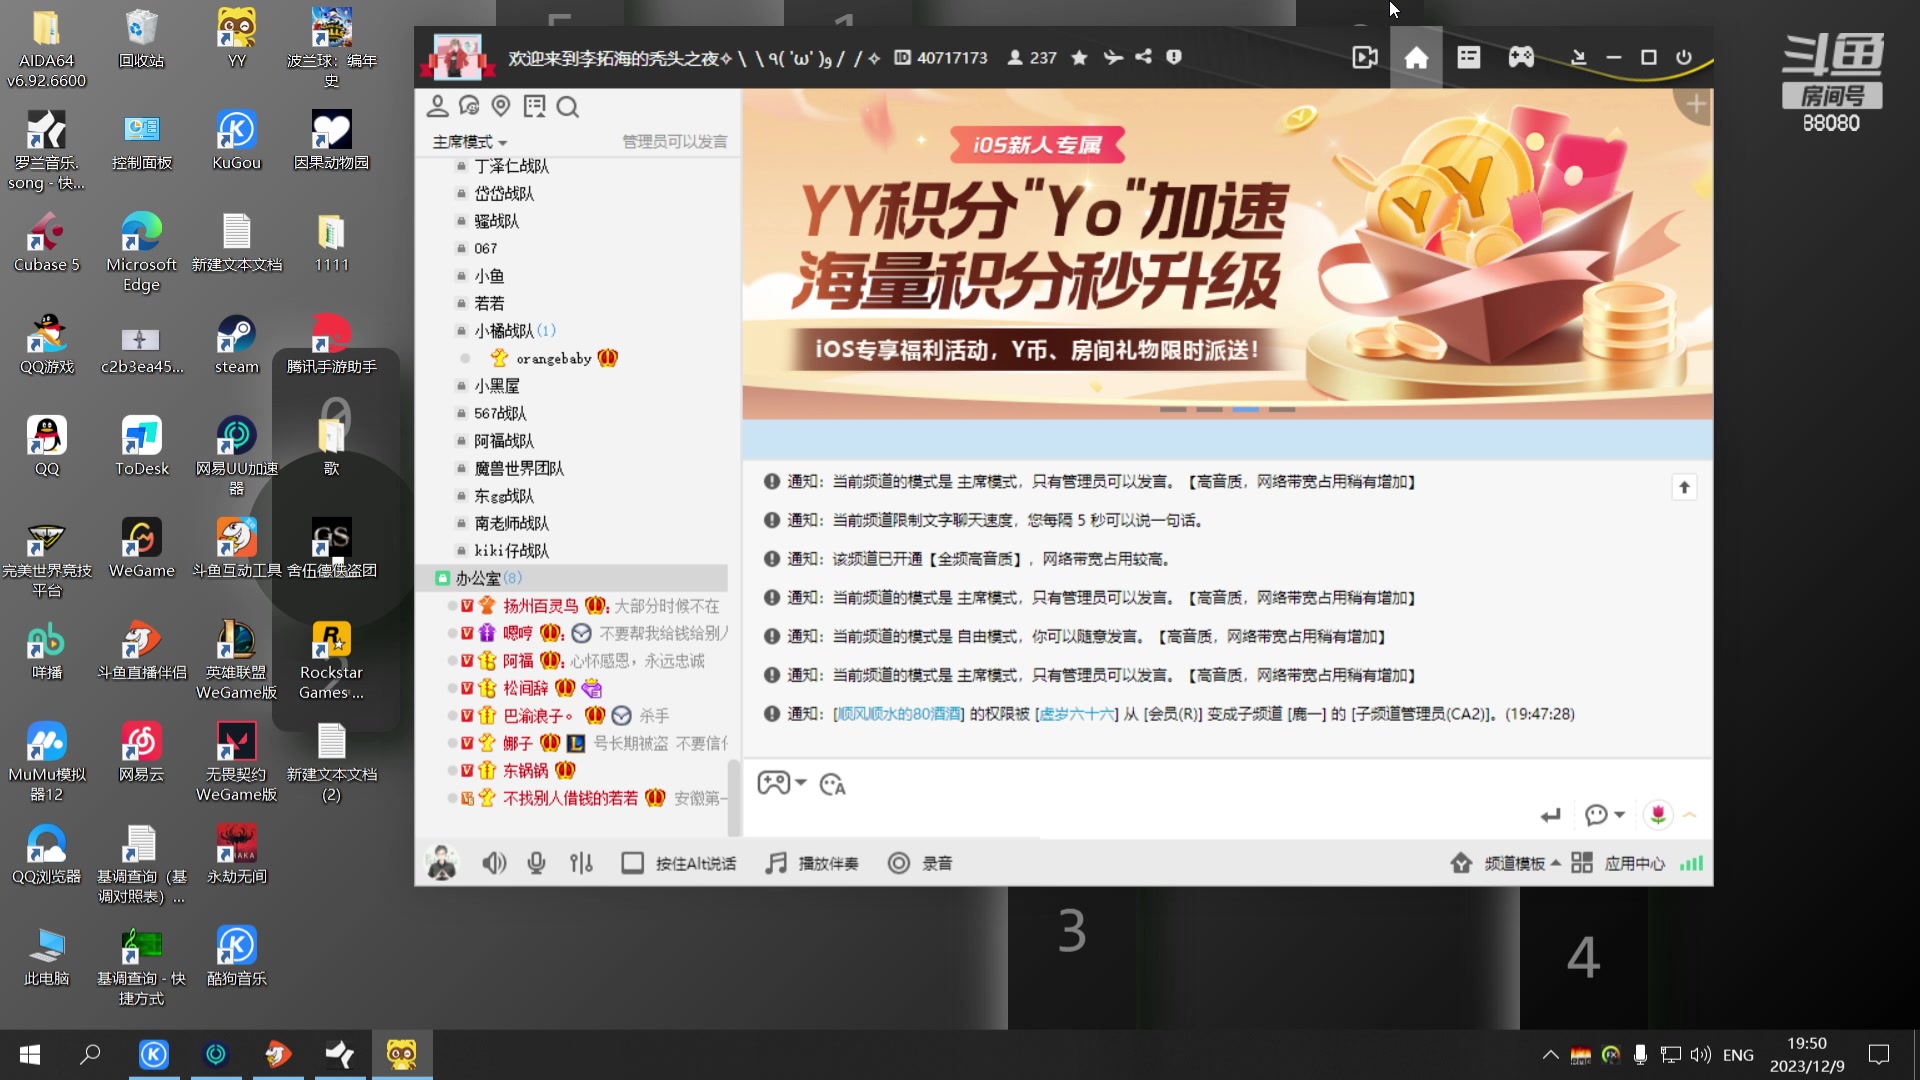Screen dimensions: 1920x1080
Task: Click the 录音 button
Action: tap(920, 862)
